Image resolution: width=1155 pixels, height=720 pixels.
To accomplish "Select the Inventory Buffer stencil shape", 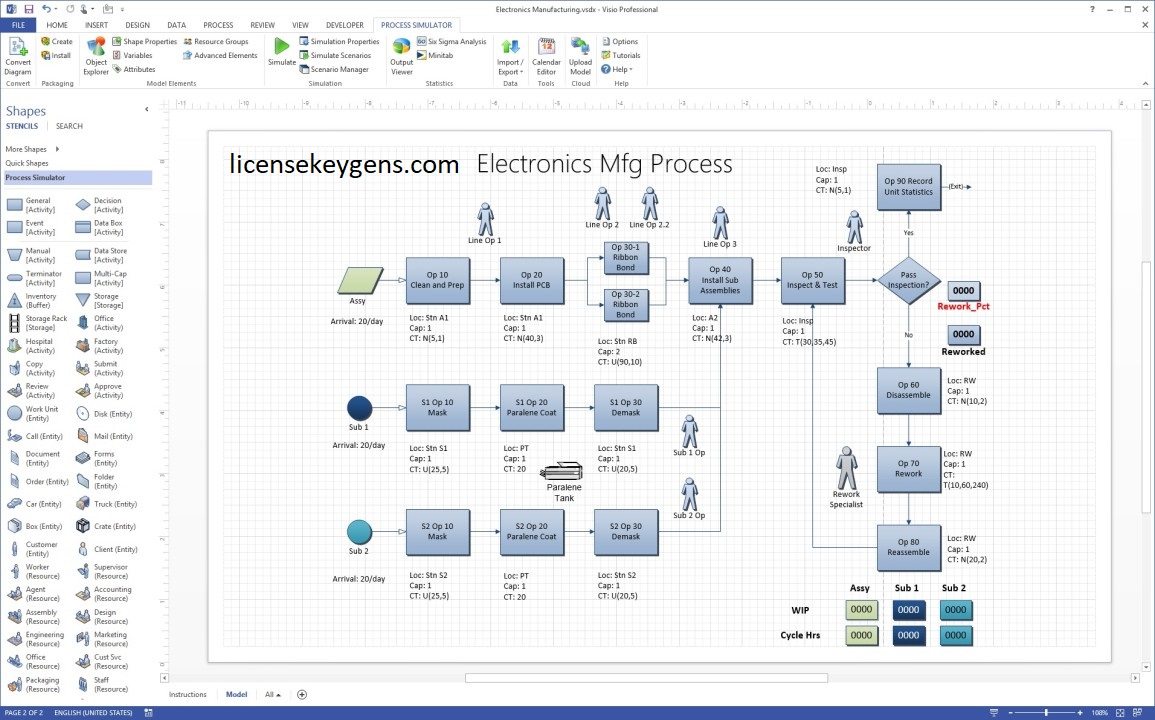I will (x=31, y=301).
